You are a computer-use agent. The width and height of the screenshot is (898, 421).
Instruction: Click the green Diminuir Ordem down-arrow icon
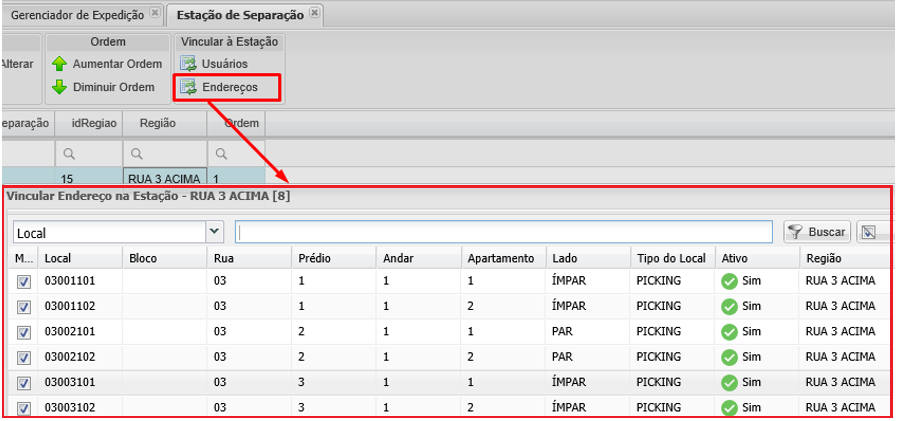point(60,87)
